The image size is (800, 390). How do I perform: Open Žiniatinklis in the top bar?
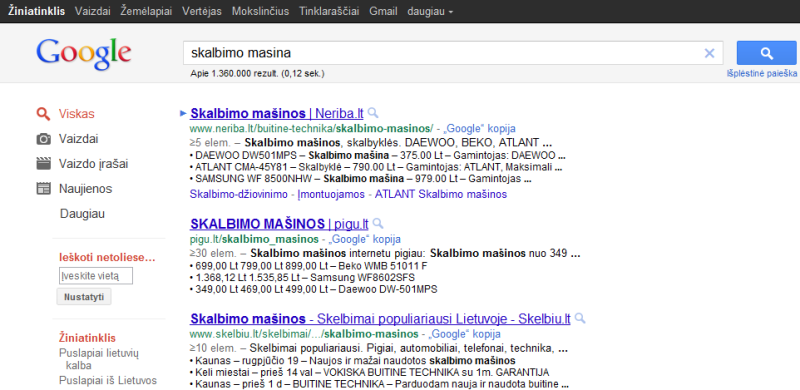click(36, 11)
